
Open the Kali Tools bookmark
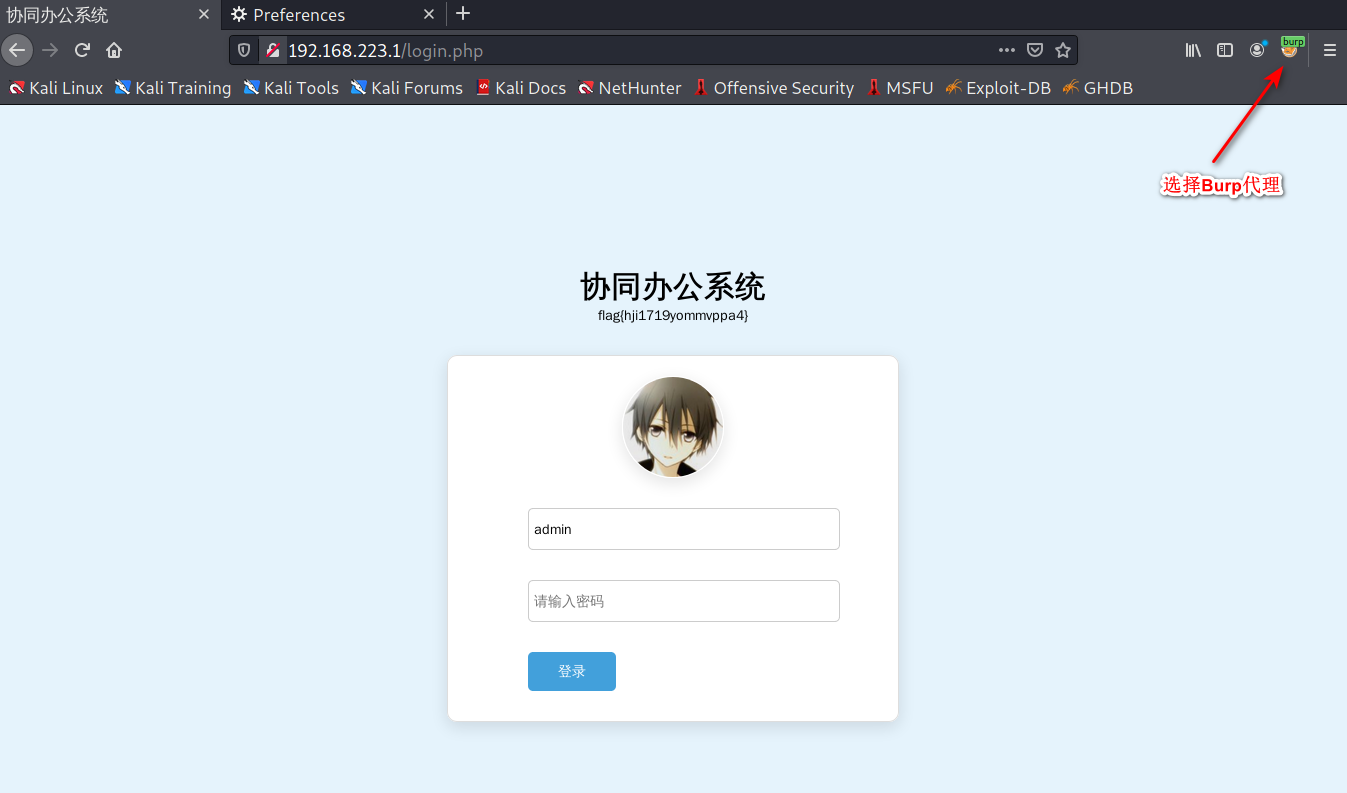291,88
